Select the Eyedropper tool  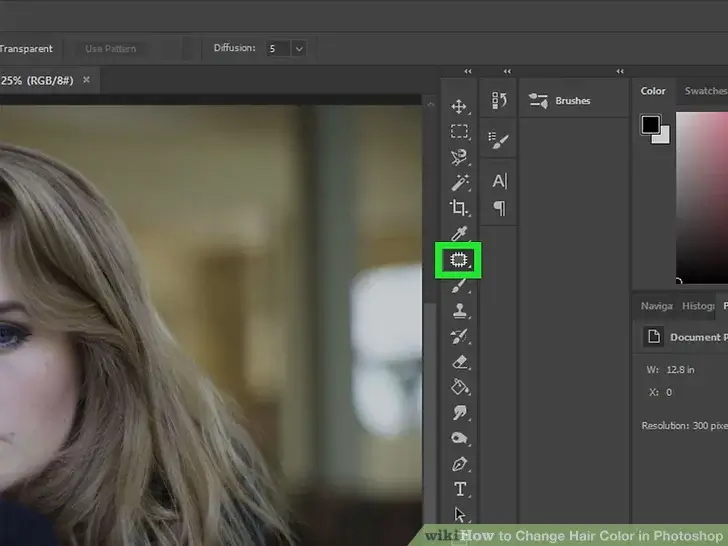tap(459, 234)
